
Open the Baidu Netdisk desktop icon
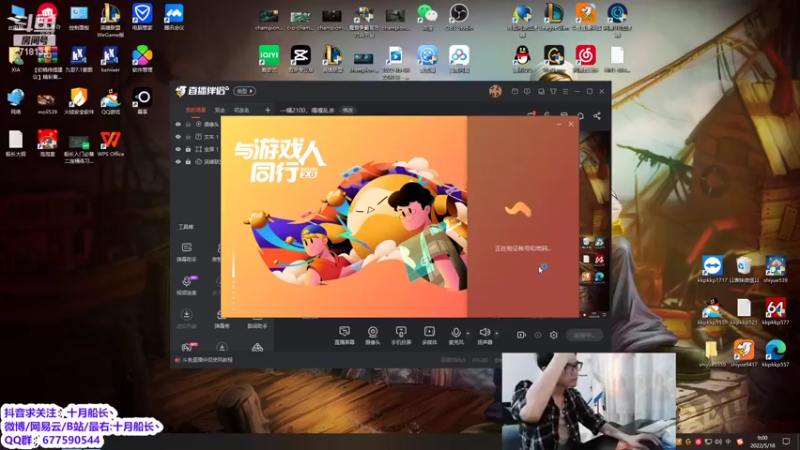pos(459,59)
